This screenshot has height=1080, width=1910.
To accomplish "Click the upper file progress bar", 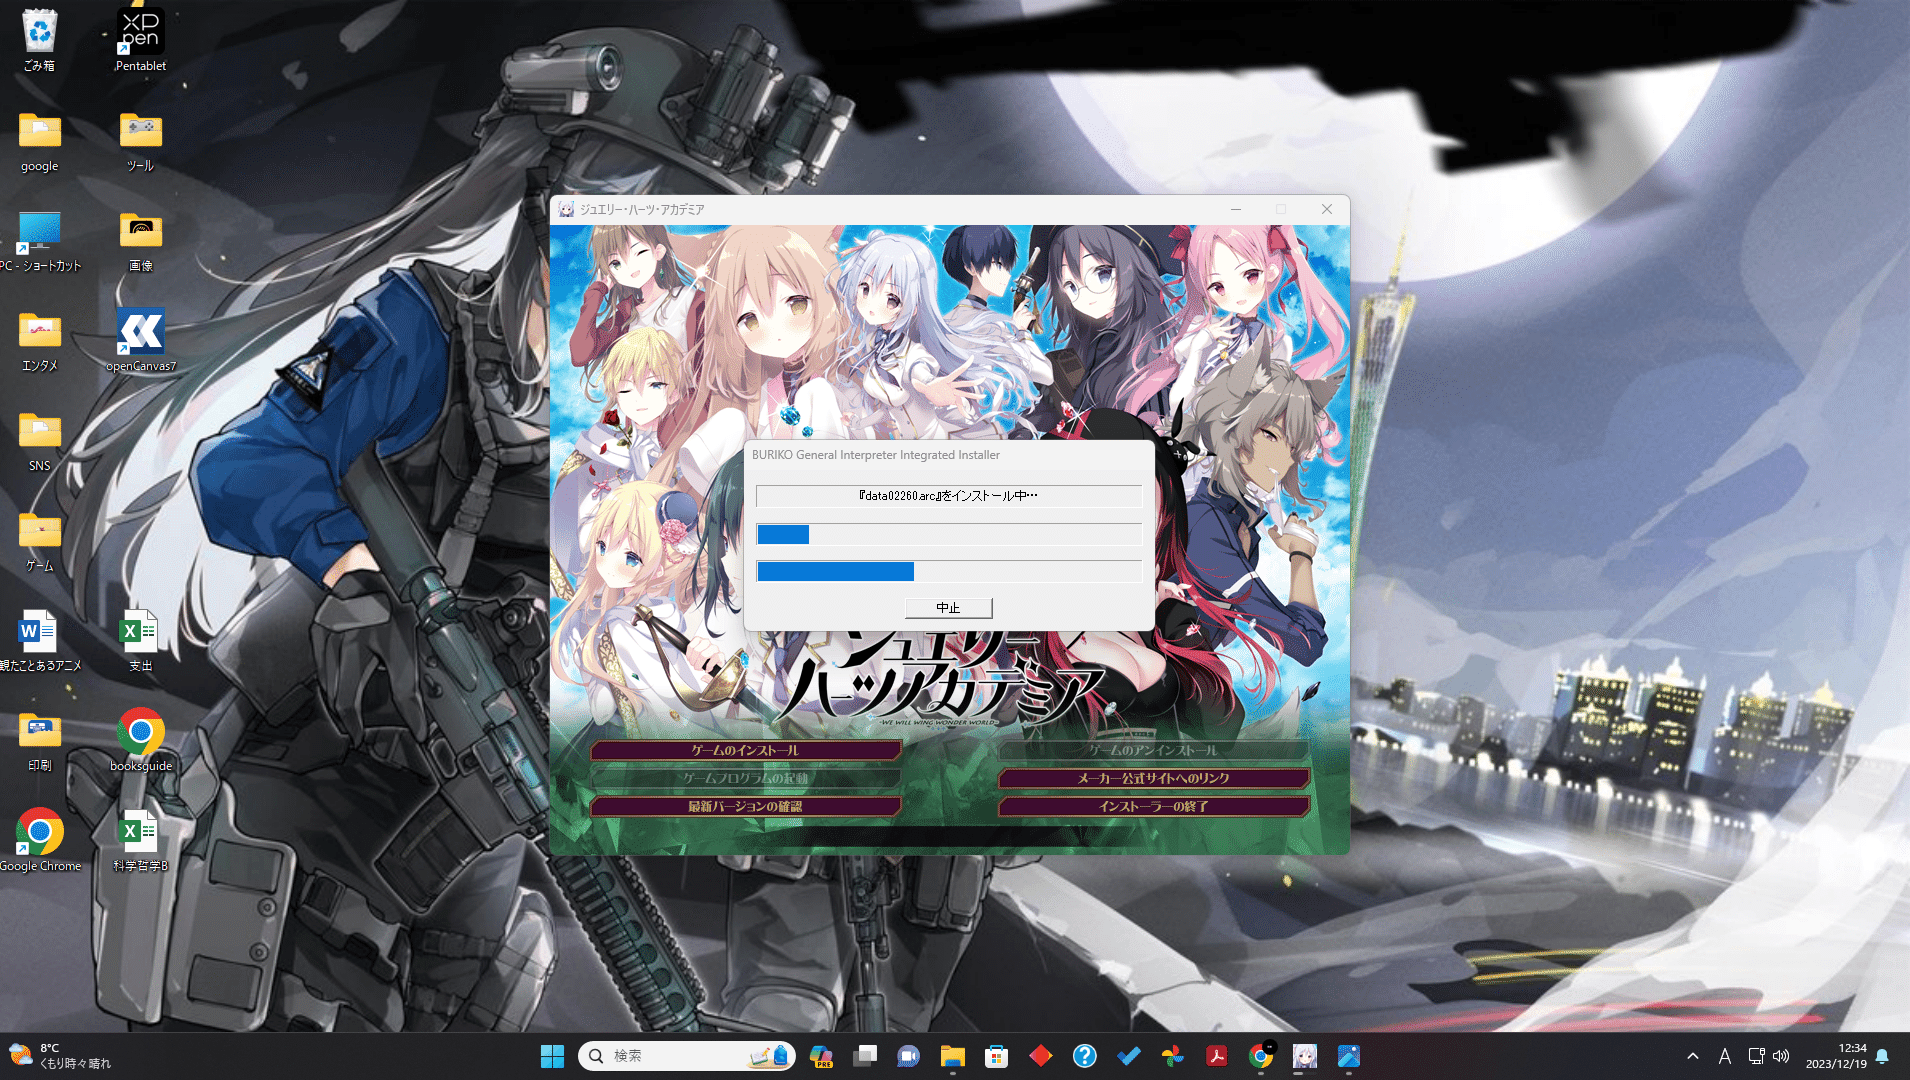I will click(949, 534).
